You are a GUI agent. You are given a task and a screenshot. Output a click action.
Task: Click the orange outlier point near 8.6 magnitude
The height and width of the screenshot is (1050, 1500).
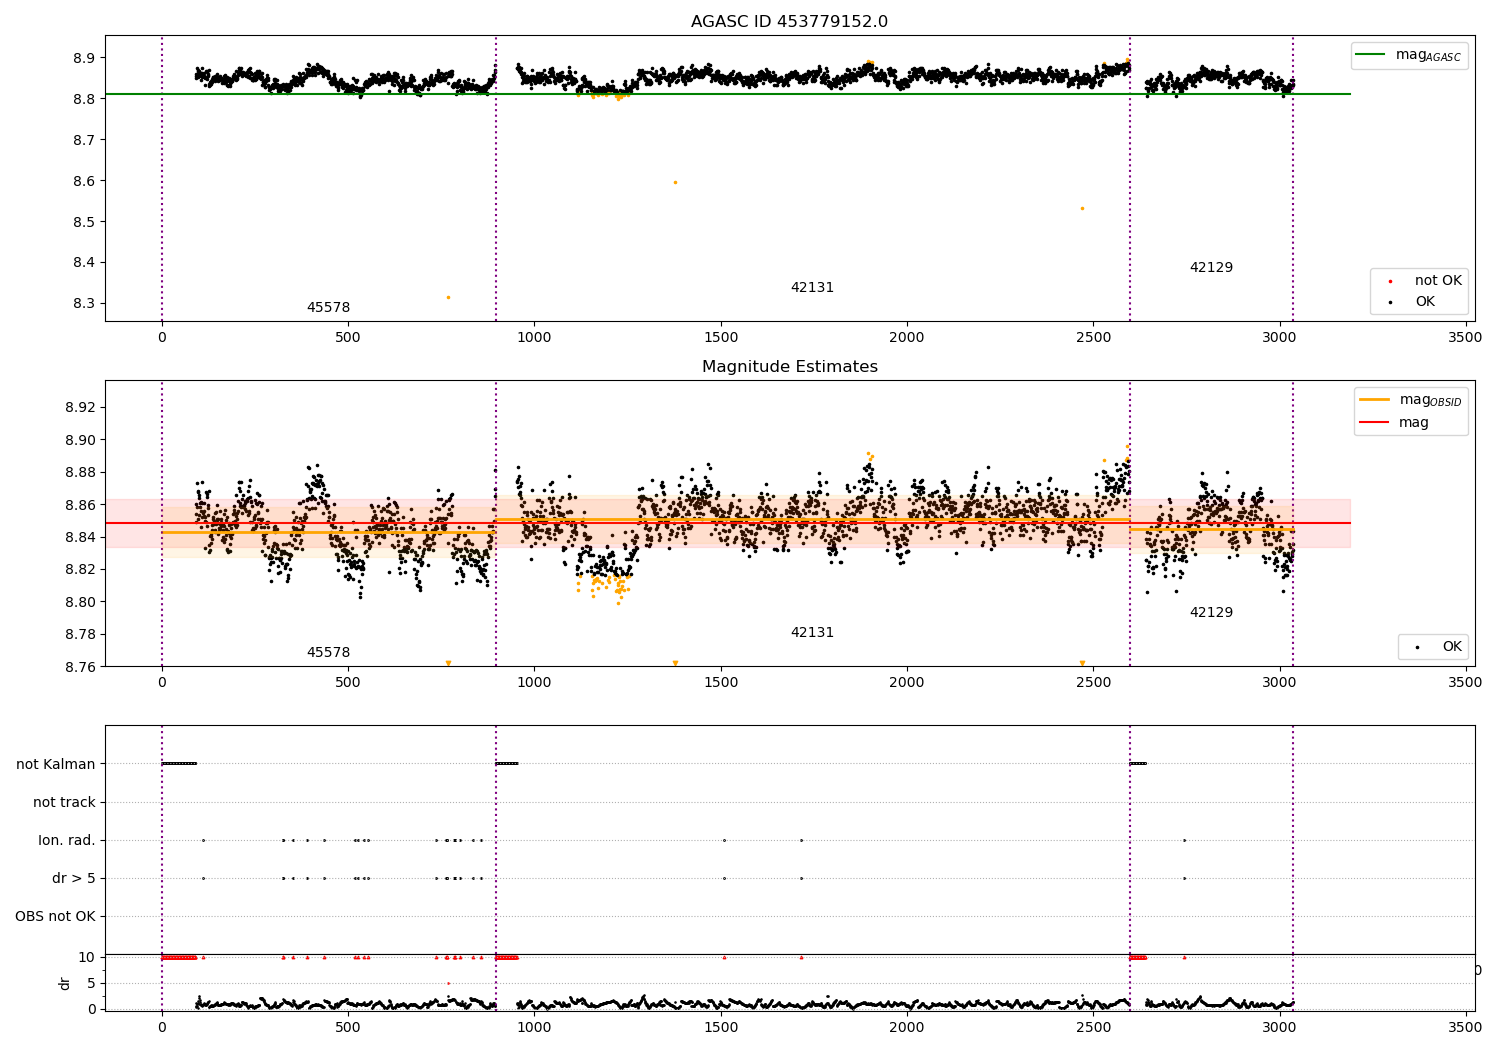pos(675,182)
